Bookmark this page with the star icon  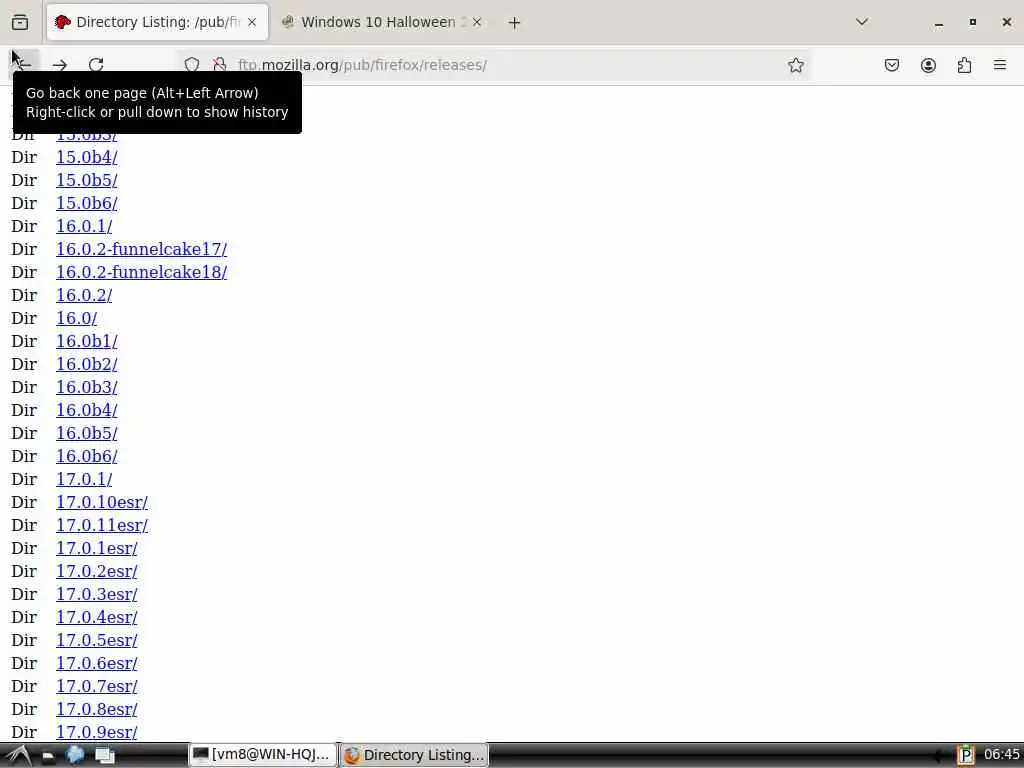click(x=795, y=65)
